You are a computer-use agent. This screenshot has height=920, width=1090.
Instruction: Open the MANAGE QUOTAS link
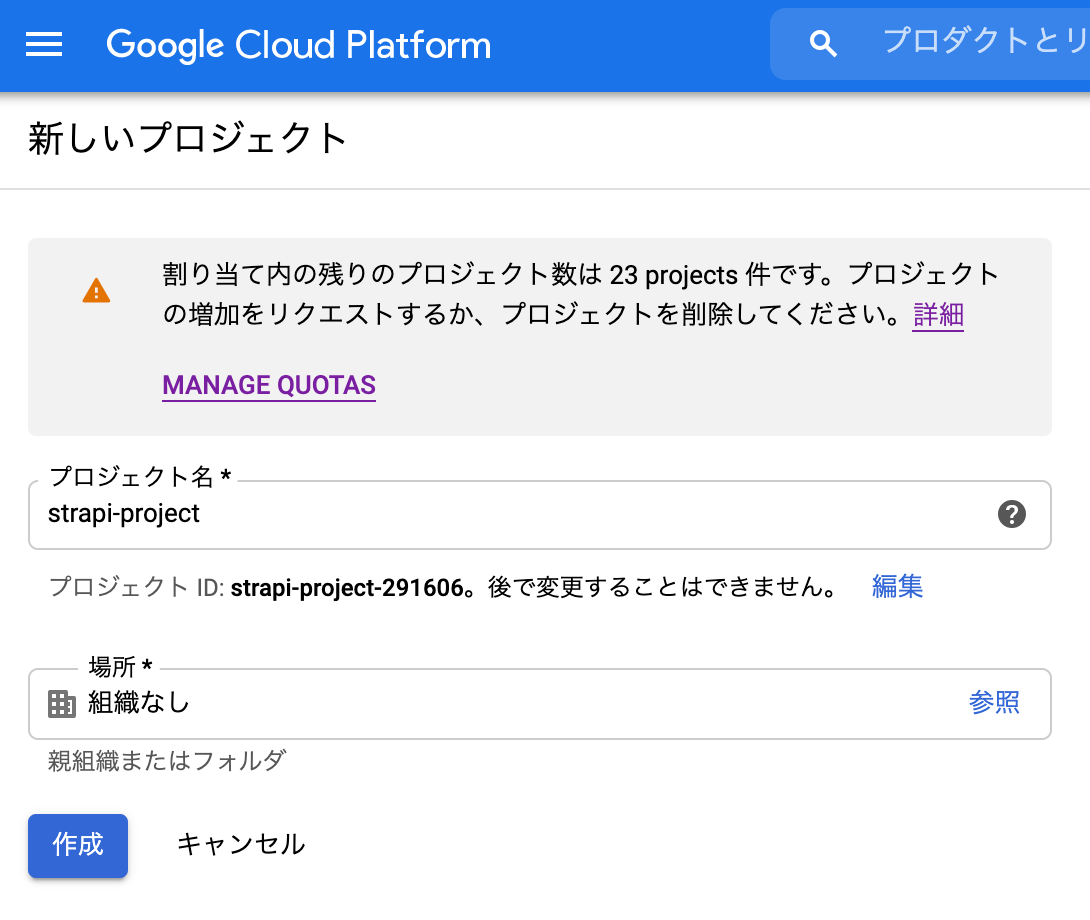click(269, 385)
